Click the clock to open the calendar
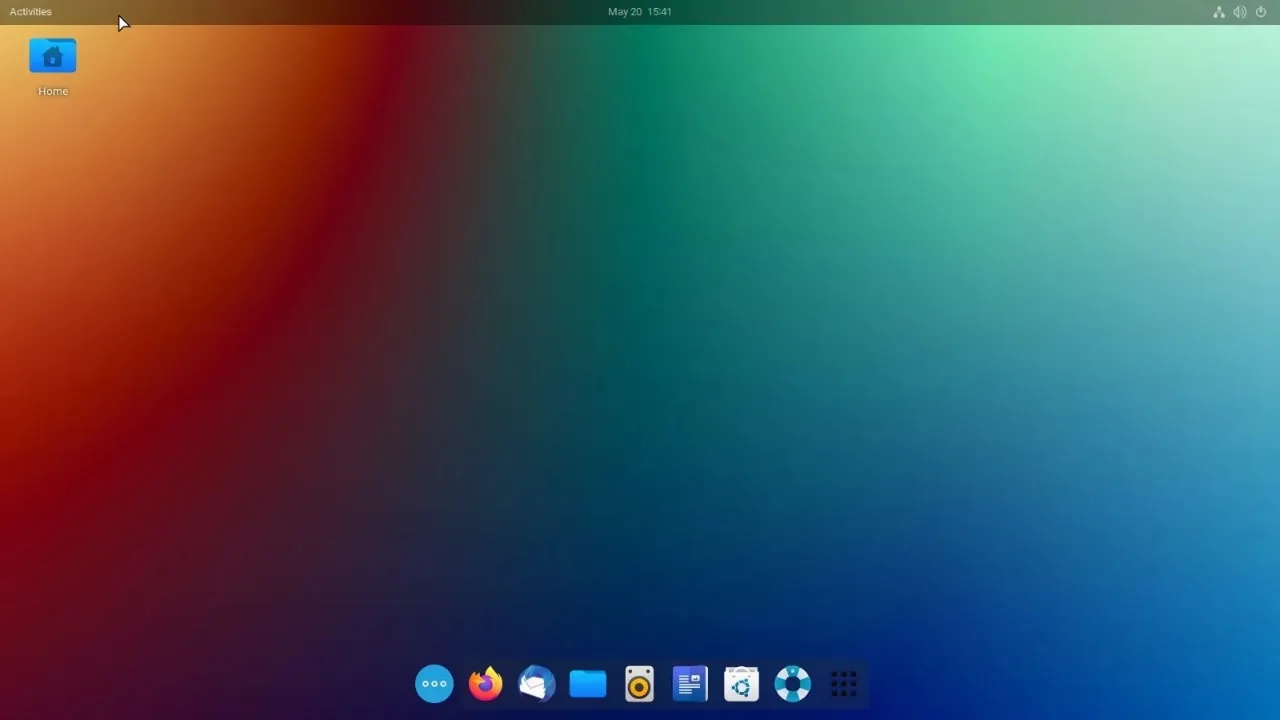 640,11
